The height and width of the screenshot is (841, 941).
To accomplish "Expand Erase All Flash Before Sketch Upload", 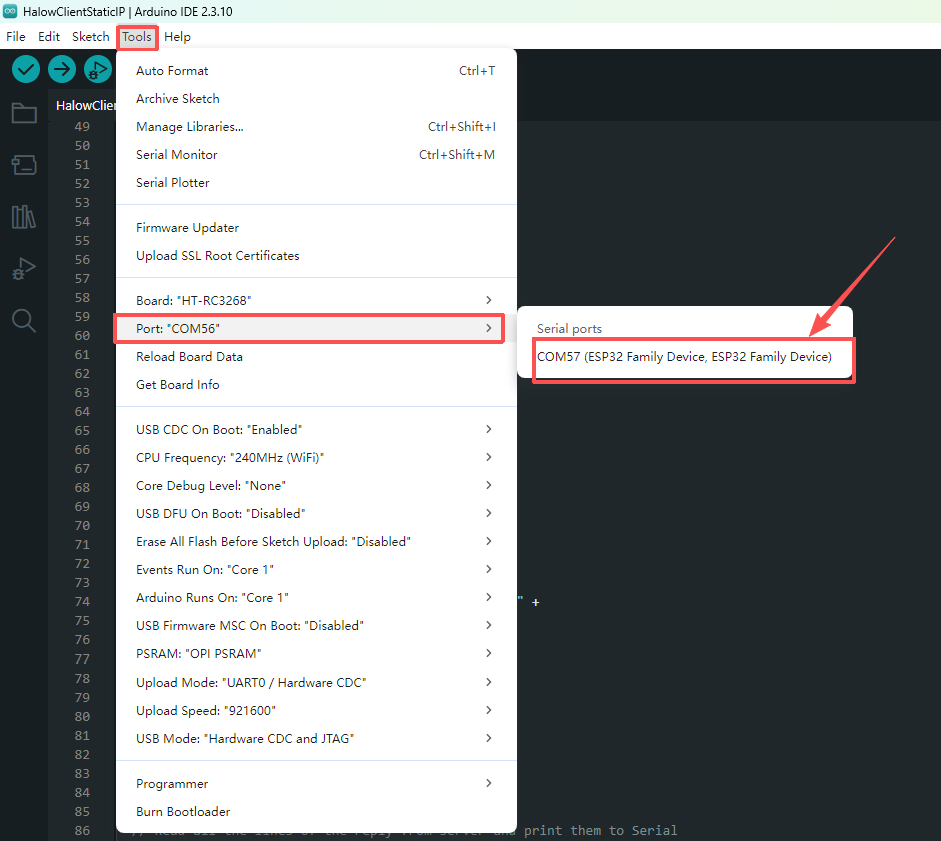I will tap(316, 541).
